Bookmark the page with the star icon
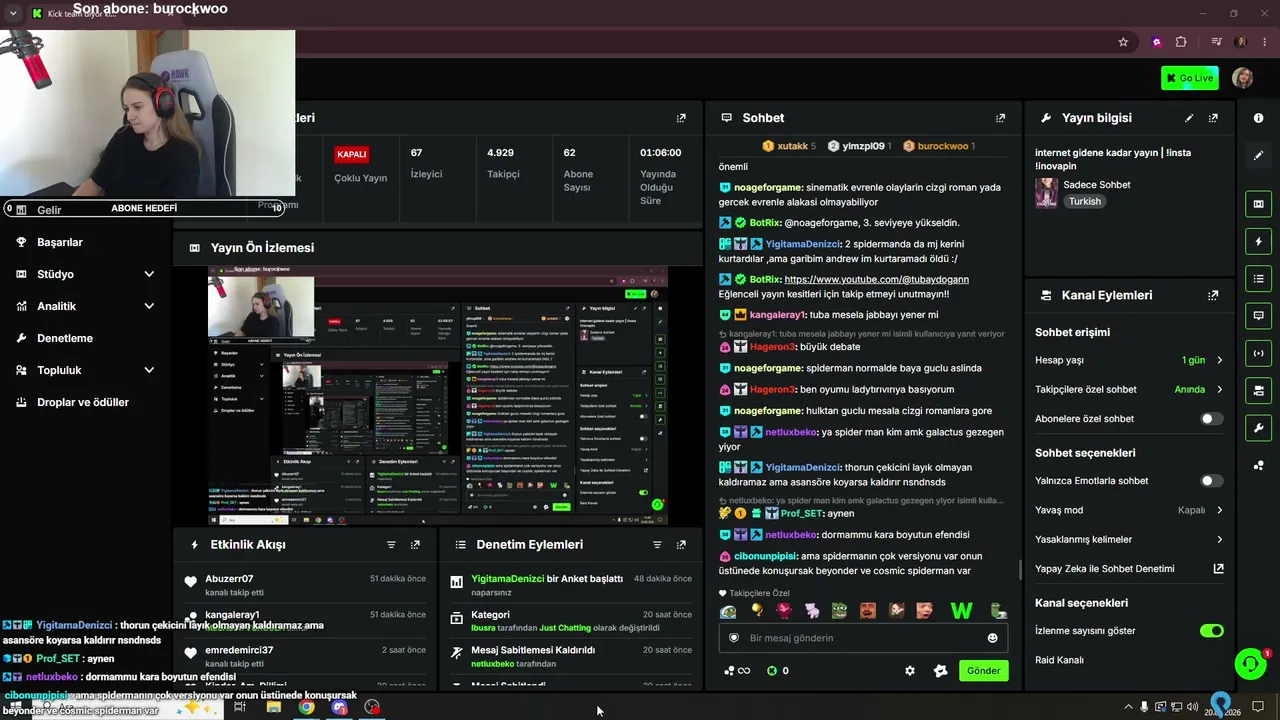 pyautogui.click(x=1123, y=42)
